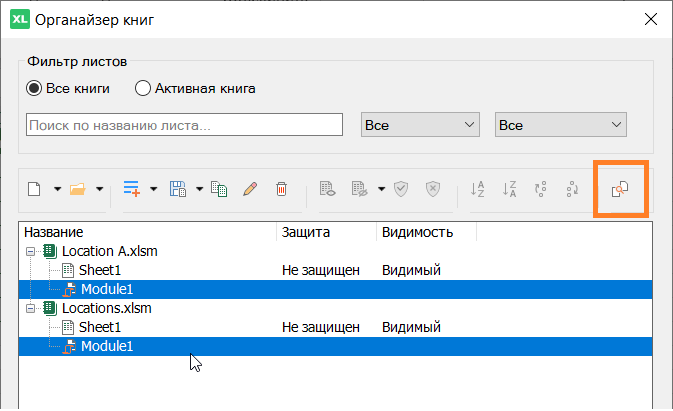The image size is (673, 411).
Task: Click Не защищен in Location A.xlsm Sheet1 row
Action: point(321,270)
